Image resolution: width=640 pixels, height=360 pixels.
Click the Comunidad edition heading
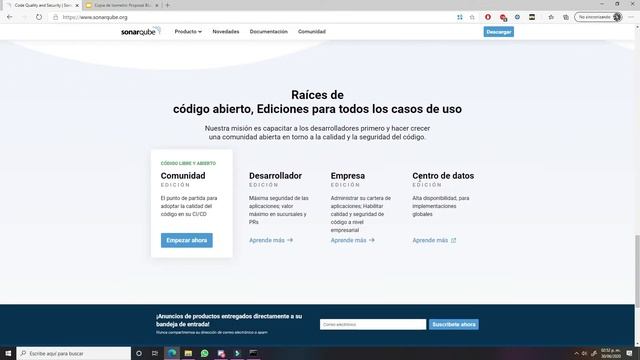click(x=183, y=176)
